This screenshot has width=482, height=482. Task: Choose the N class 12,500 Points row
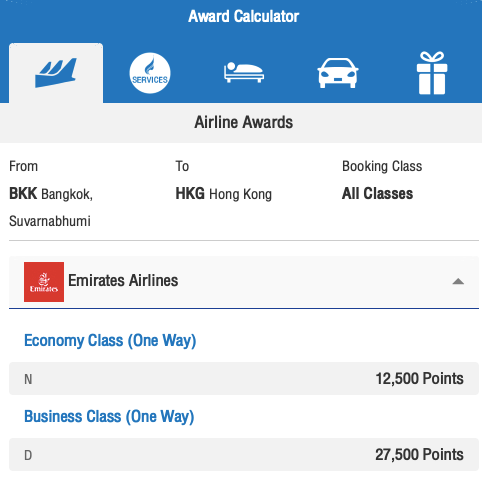(244, 379)
